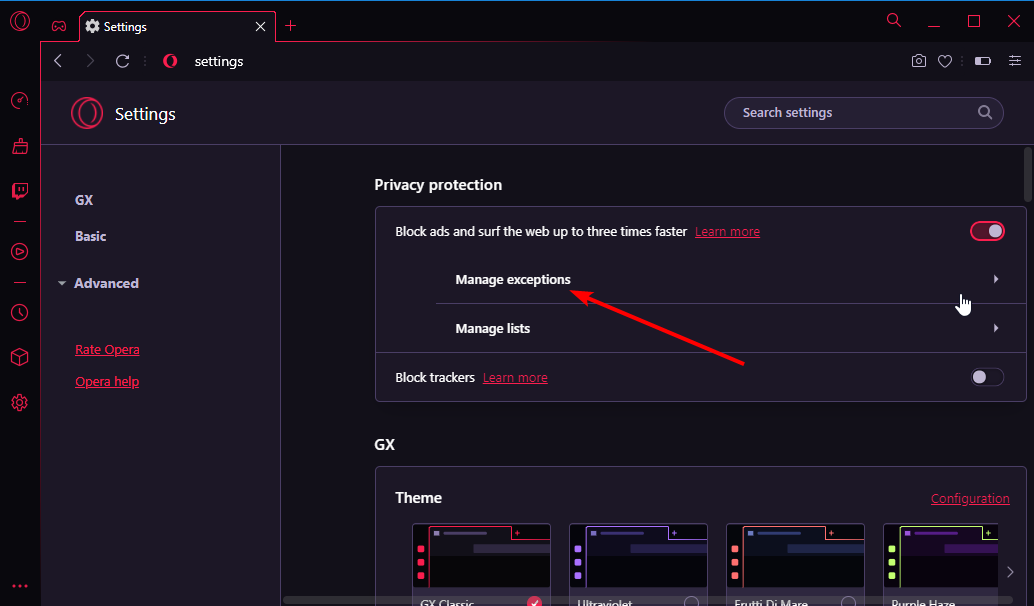Choose the Ultraviolet theme thumbnail
This screenshot has width=1034, height=606.
(x=638, y=556)
